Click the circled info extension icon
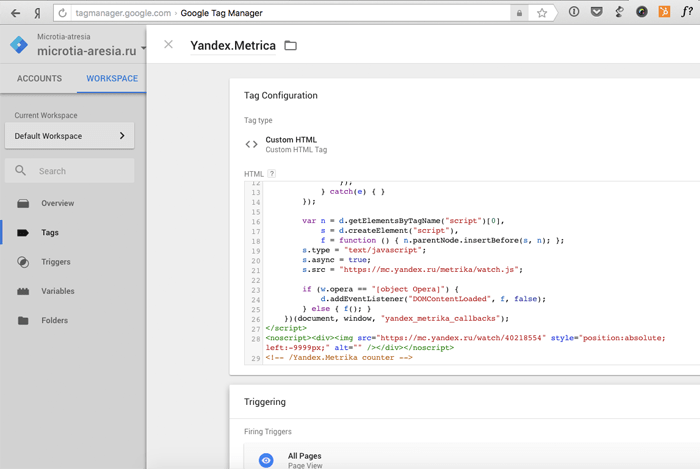The image size is (700, 469). pos(574,12)
